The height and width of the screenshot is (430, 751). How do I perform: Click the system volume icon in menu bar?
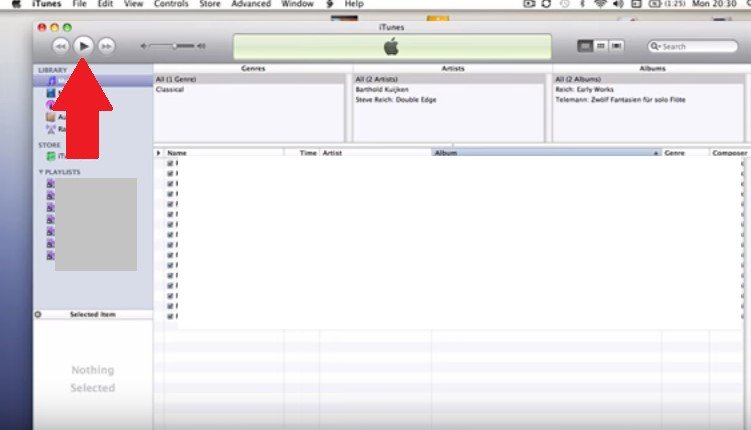[x=618, y=4]
